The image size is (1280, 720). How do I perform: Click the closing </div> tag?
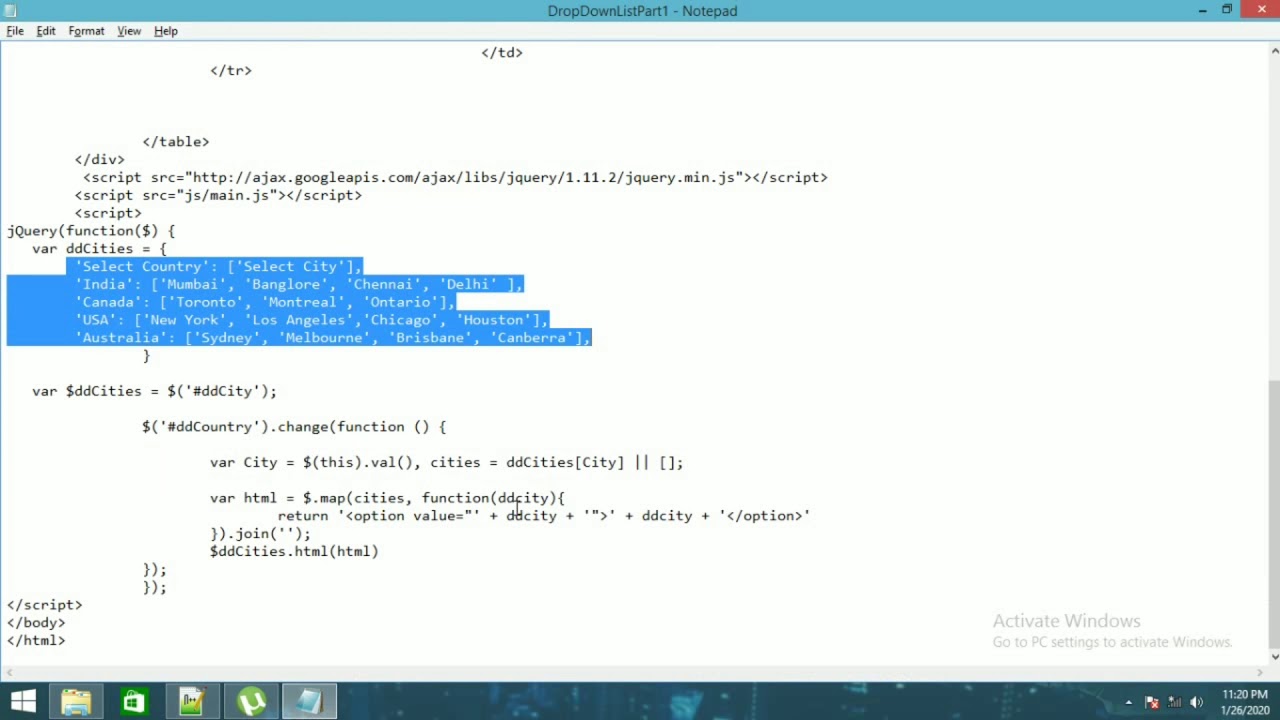[99, 159]
